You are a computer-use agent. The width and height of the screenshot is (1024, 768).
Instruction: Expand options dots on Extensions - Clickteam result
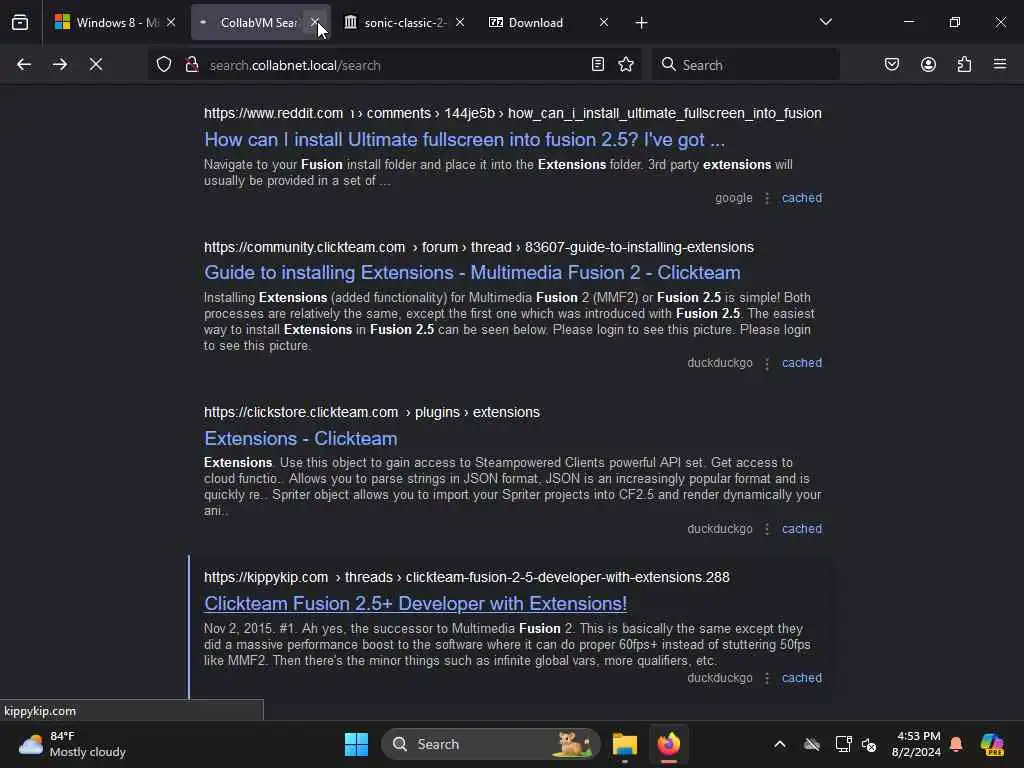pyautogui.click(x=767, y=529)
